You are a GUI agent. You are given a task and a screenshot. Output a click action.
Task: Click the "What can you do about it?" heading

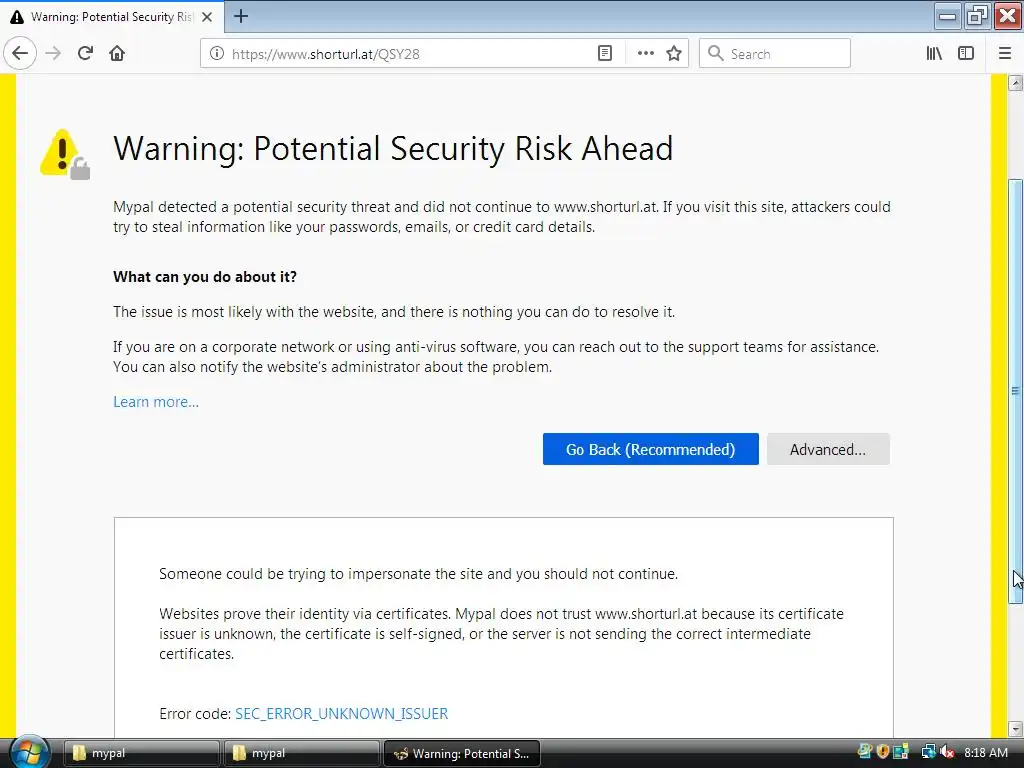[205, 277]
